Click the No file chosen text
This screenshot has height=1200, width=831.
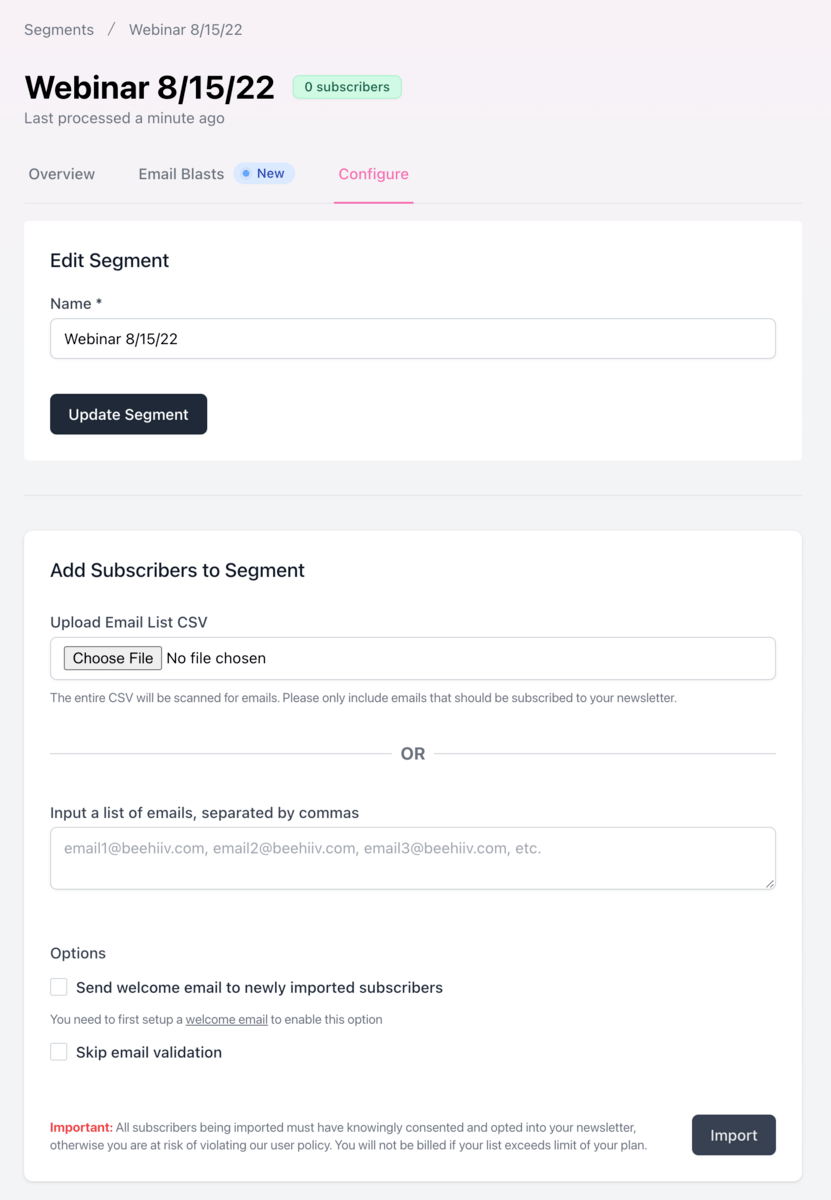[216, 658]
